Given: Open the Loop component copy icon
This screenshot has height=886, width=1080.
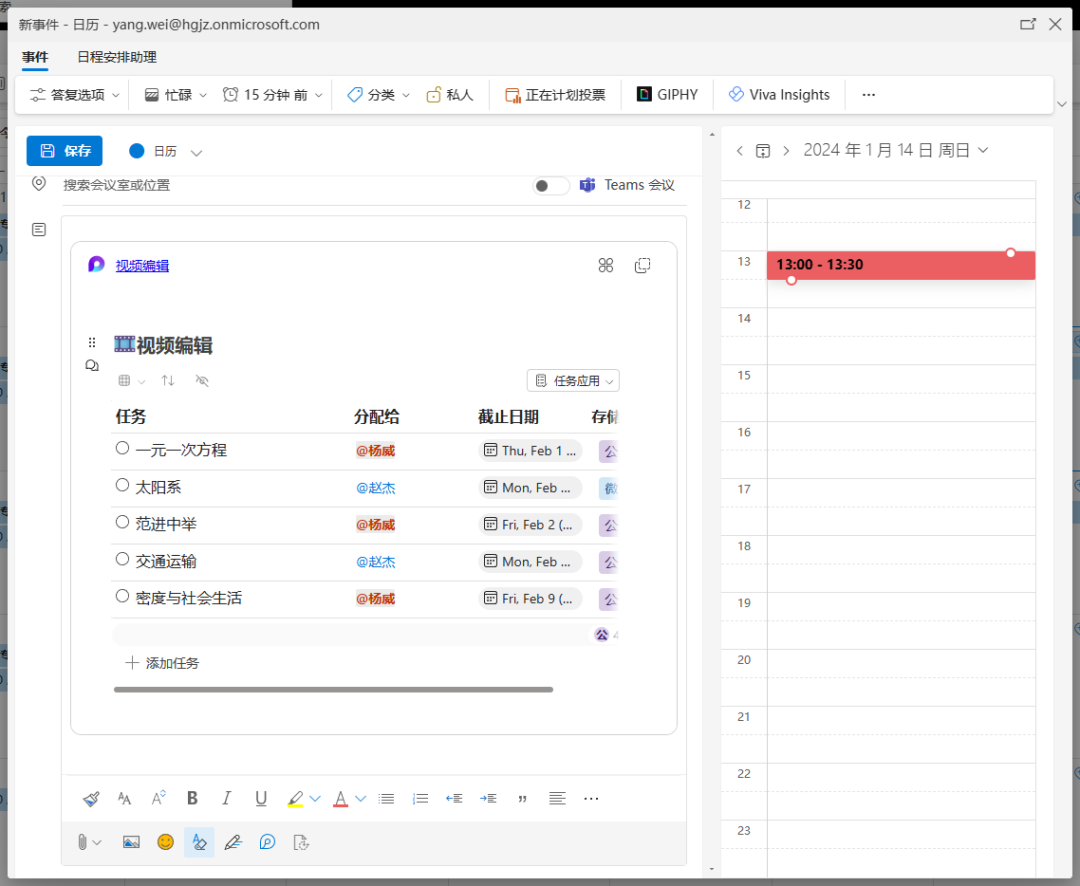Looking at the screenshot, I should click(642, 265).
